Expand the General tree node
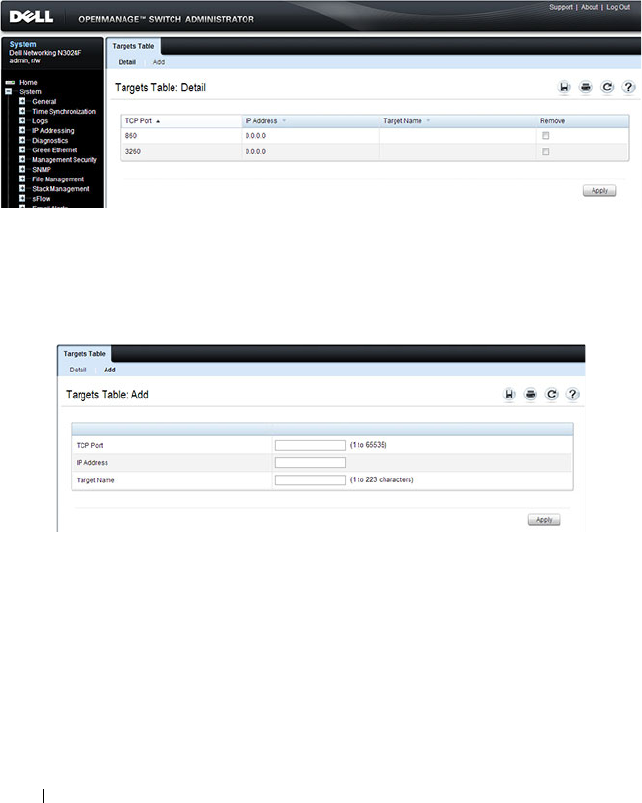The height and width of the screenshot is (803, 642). coord(22,101)
